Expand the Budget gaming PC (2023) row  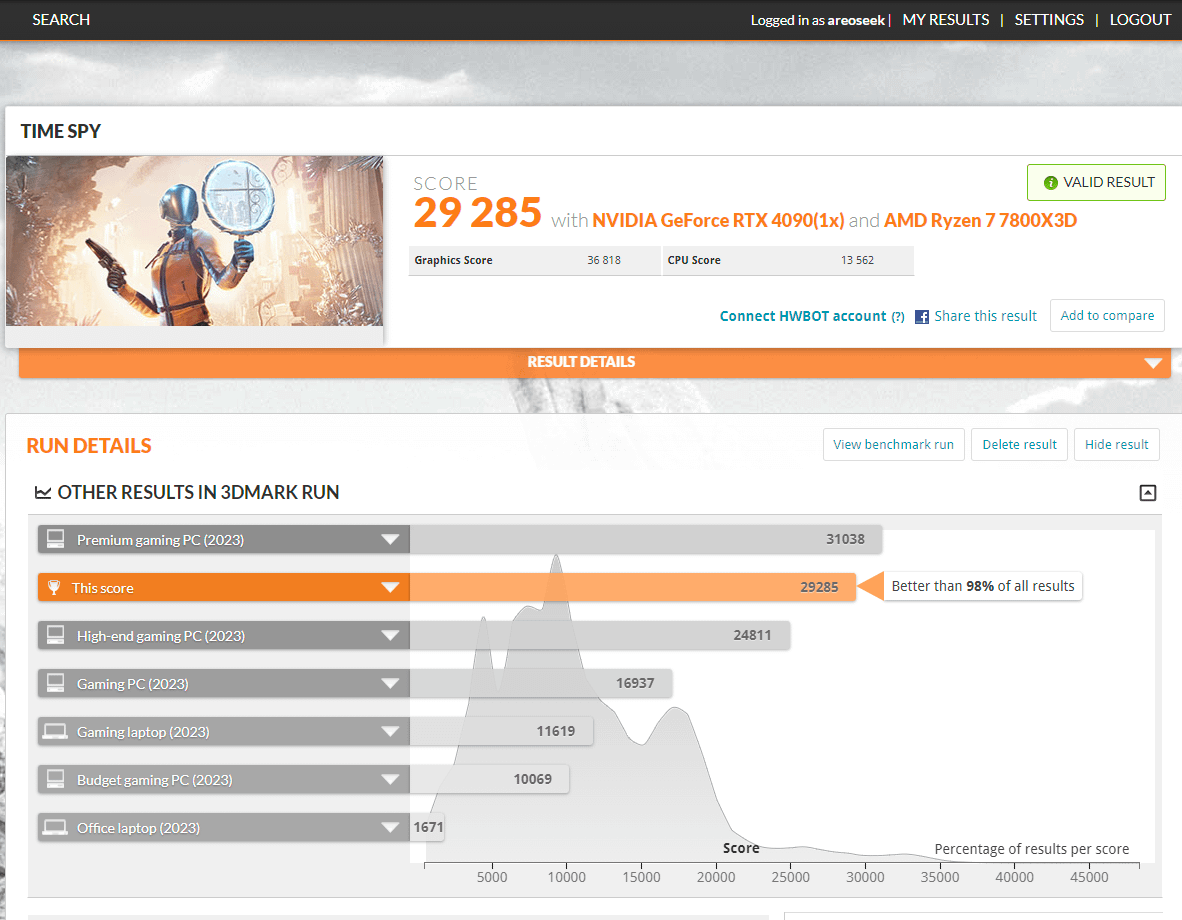coord(390,779)
